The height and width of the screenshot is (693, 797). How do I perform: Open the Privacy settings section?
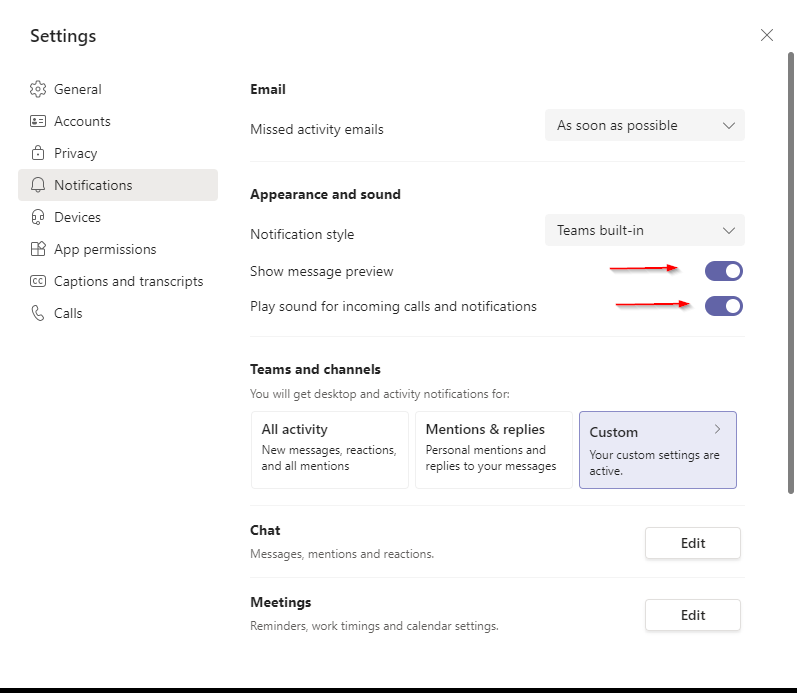[76, 153]
